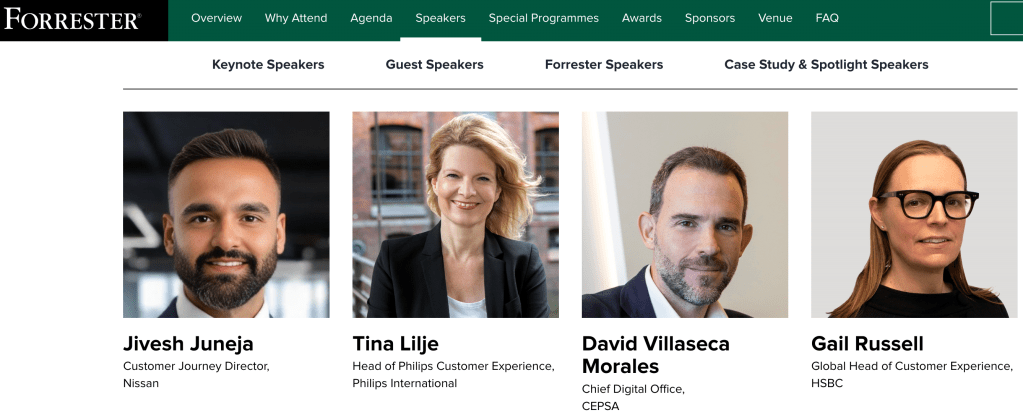Open the Agenda navigation item
This screenshot has height=415, width=1023.
371,18
